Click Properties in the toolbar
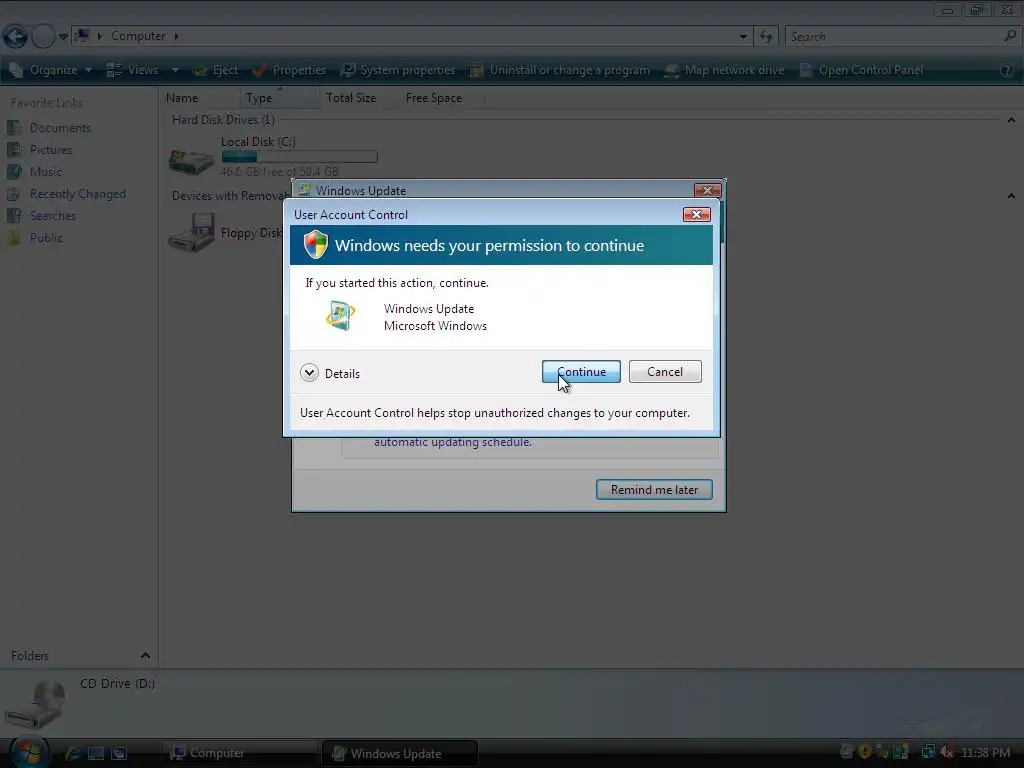This screenshot has width=1024, height=768. (x=289, y=70)
